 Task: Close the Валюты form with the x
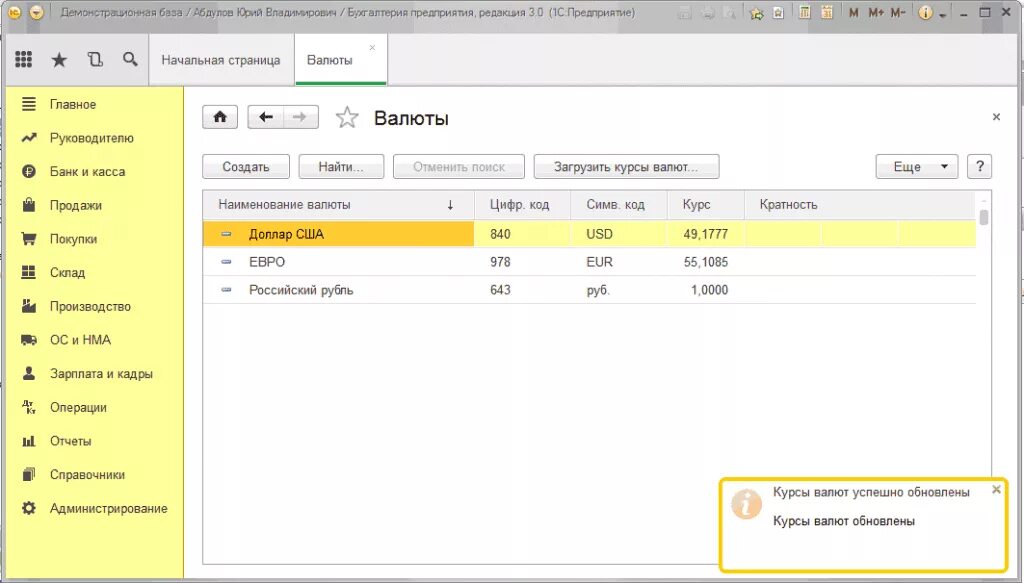[x=996, y=117]
